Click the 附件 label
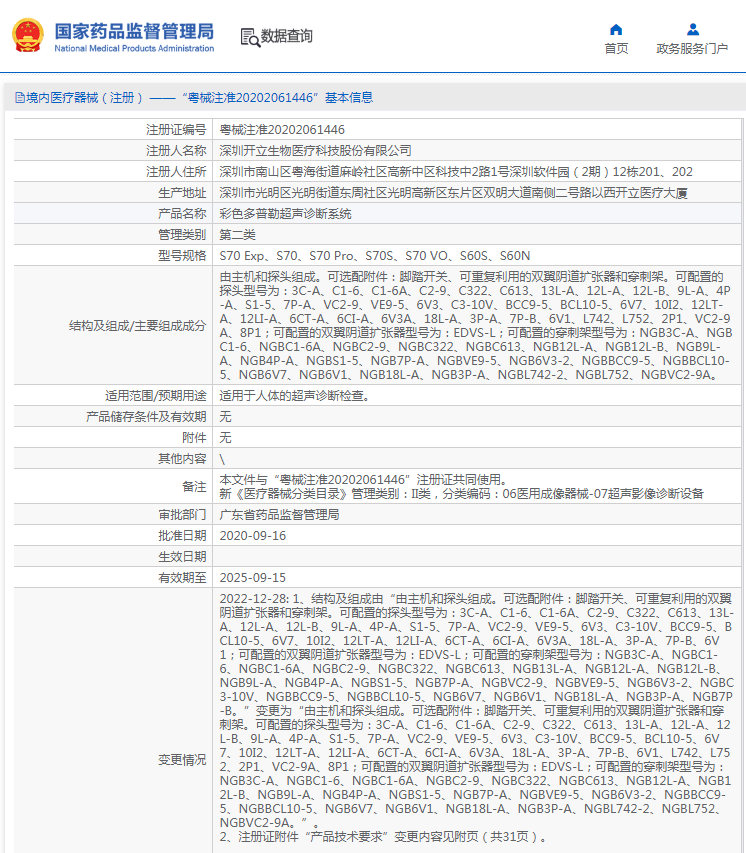746x853 pixels. (x=194, y=438)
